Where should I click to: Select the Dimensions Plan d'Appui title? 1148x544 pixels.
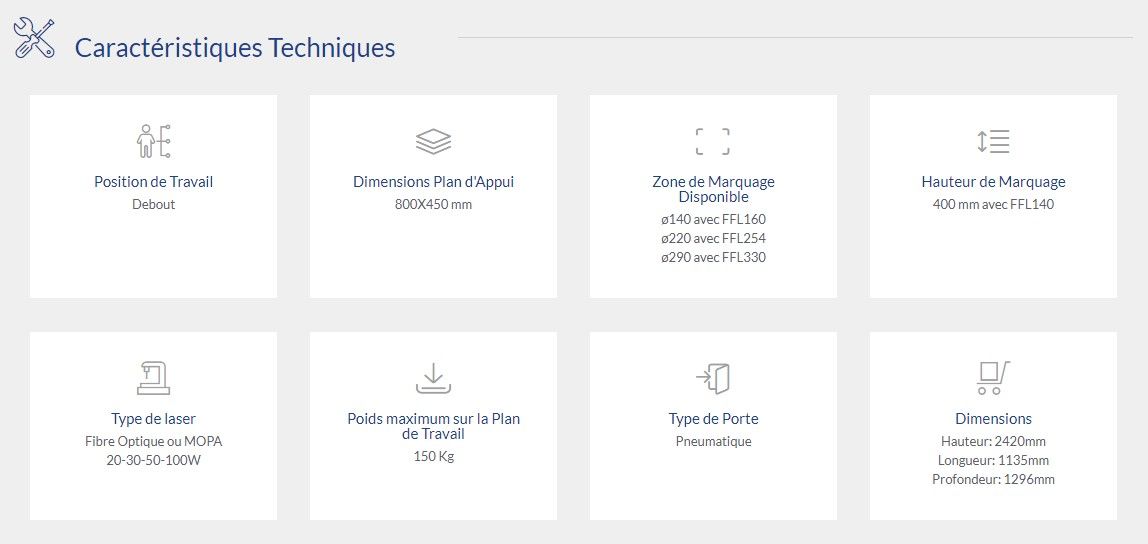(433, 182)
